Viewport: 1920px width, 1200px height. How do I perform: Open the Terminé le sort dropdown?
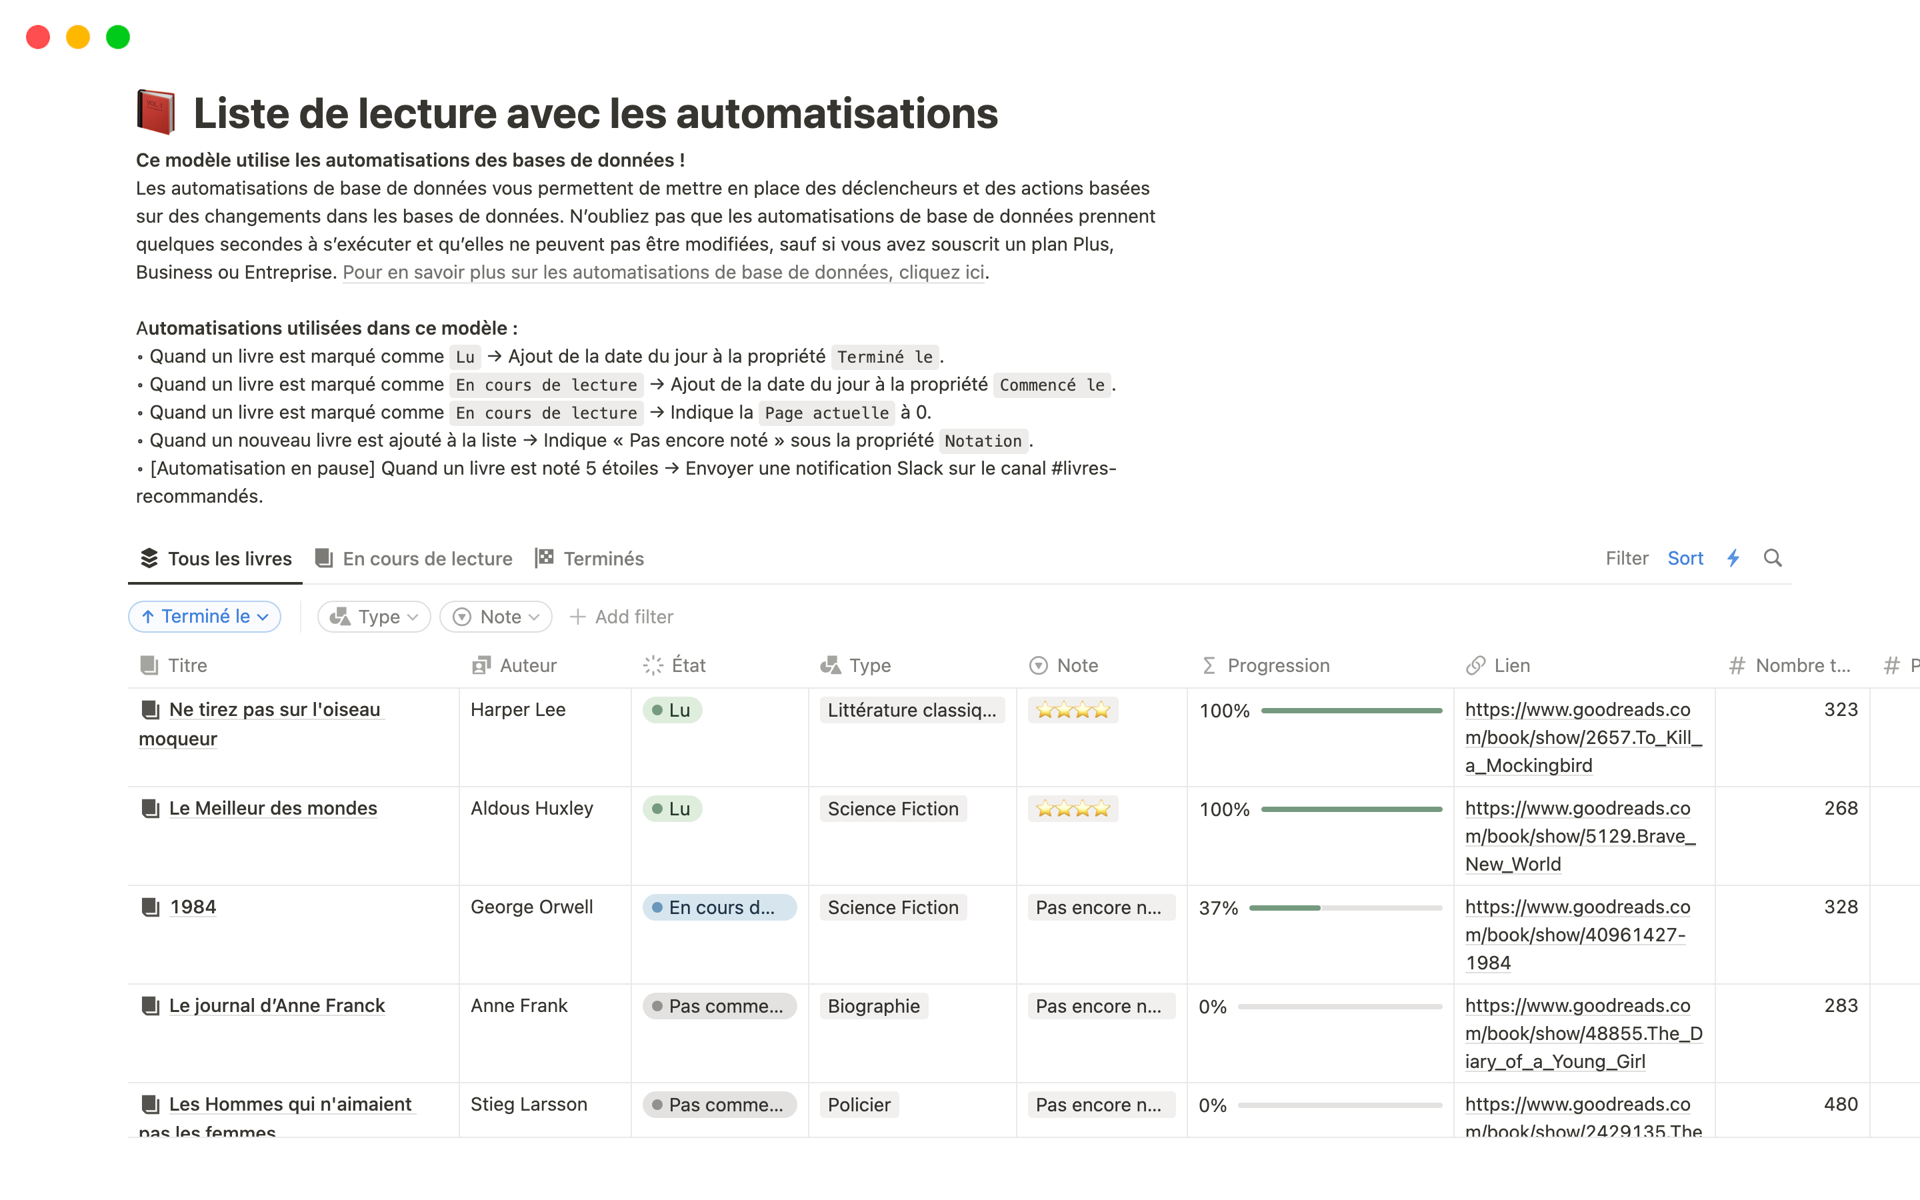(205, 616)
